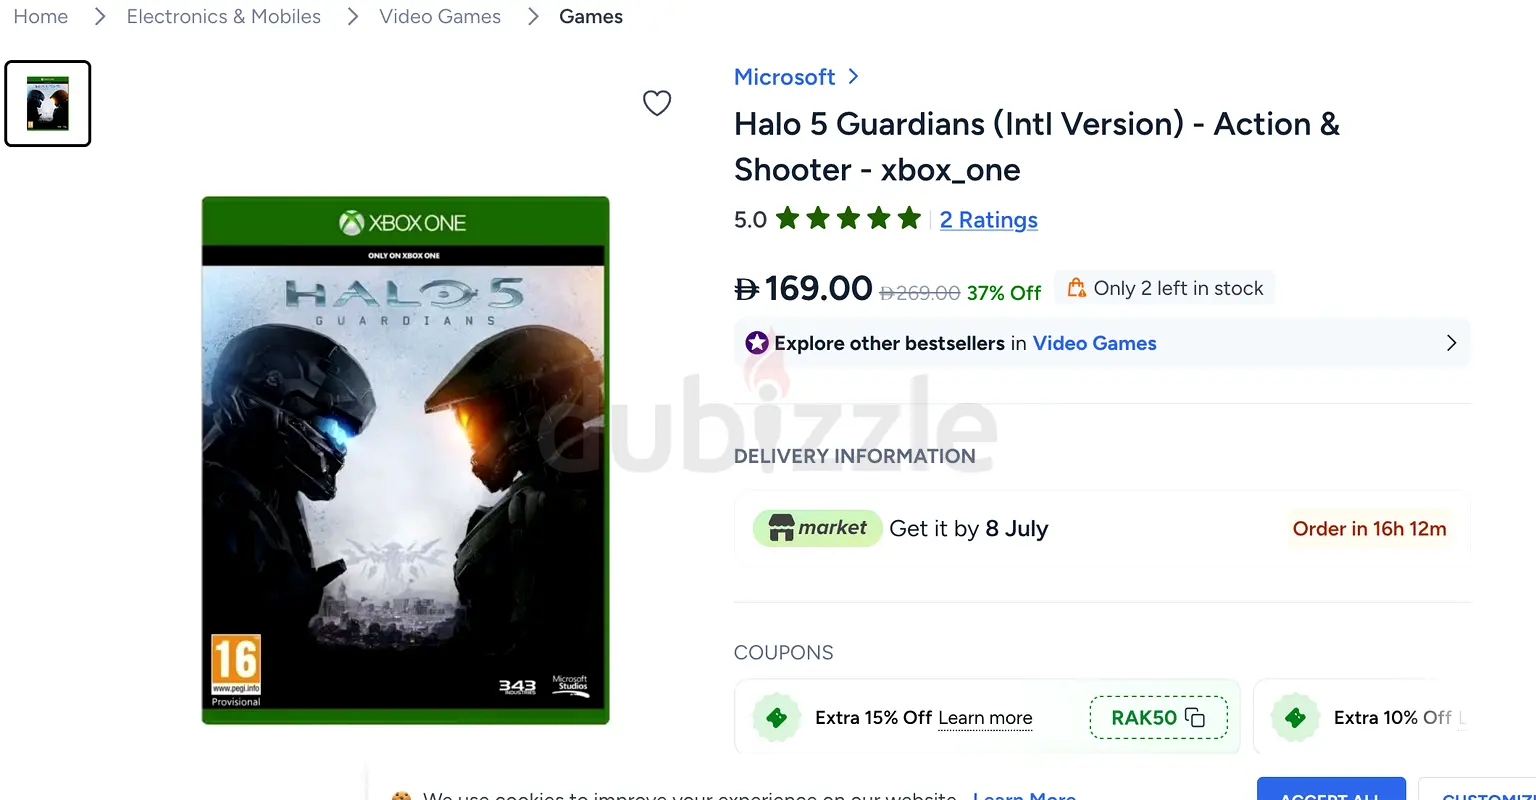Click the five-star rating stars
The height and width of the screenshot is (800, 1536).
pyautogui.click(x=848, y=219)
